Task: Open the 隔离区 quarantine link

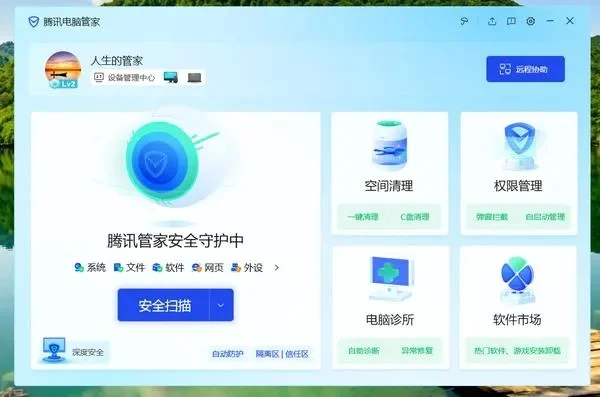Action: click(267, 354)
